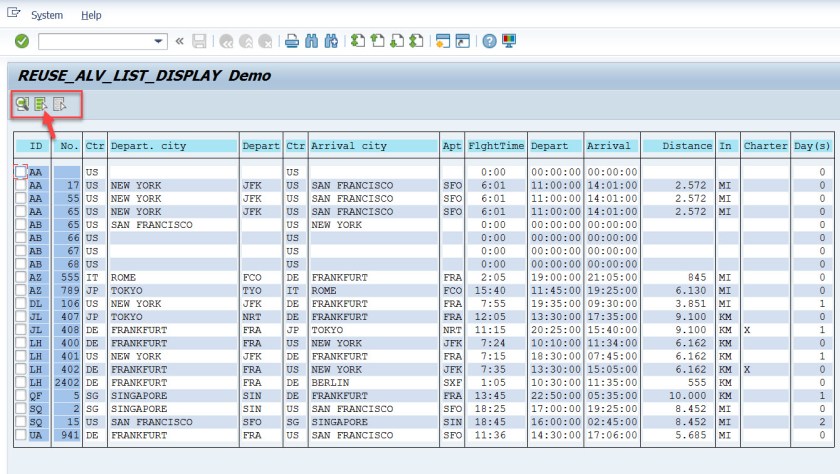
Task: Select the checkbox for row LH 2402
Action: (21, 381)
